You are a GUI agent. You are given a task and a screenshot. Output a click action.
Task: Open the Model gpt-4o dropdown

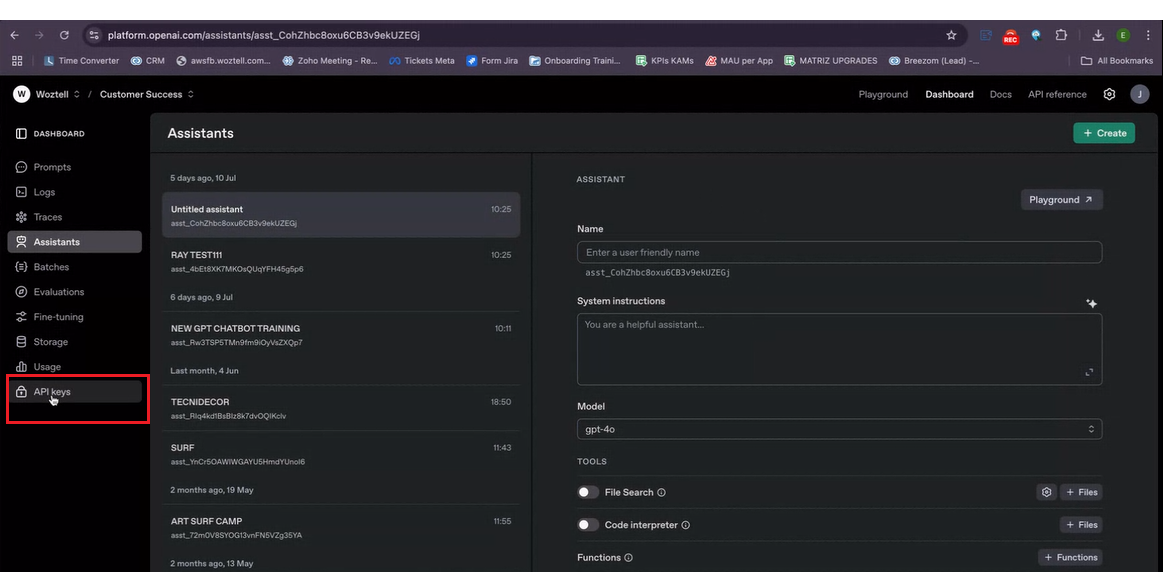[x=839, y=430]
